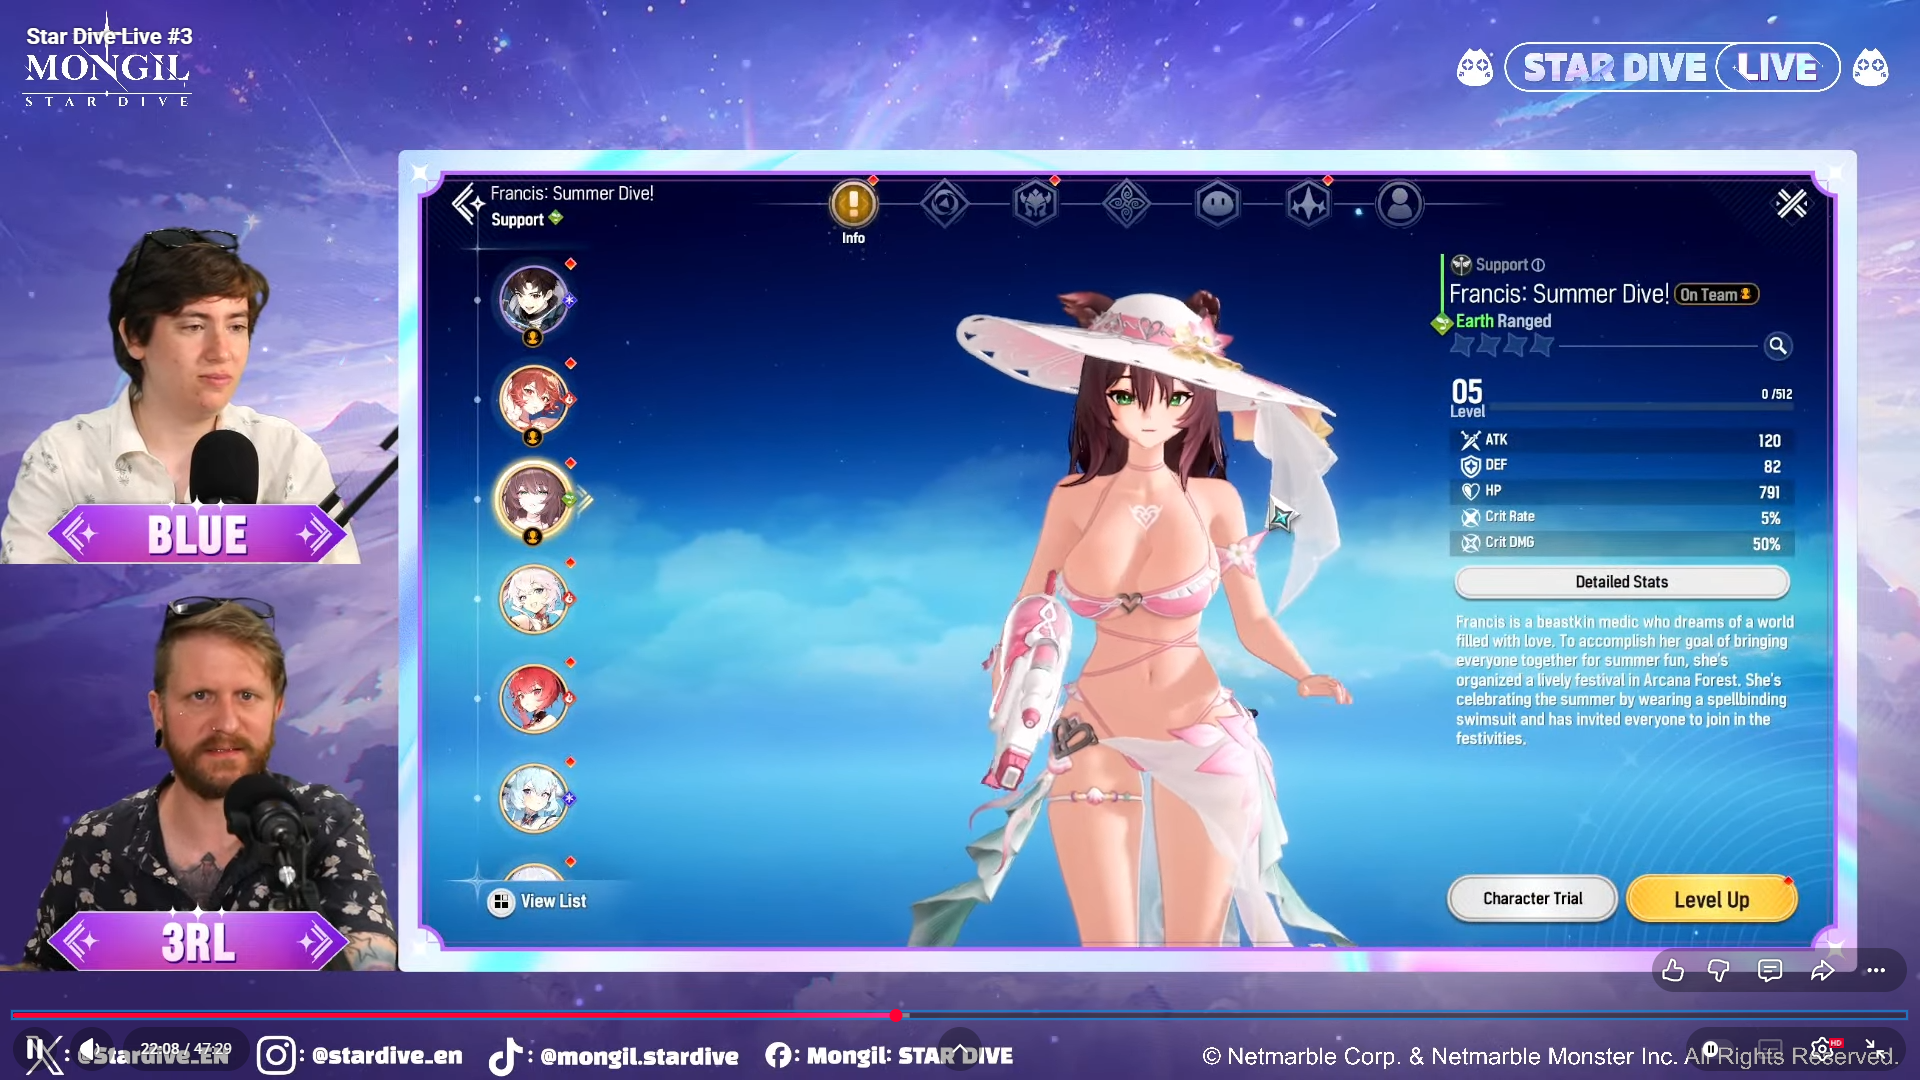Select the red-haired character portrait
Image resolution: width=1920 pixels, height=1080 pixels.
534,698
